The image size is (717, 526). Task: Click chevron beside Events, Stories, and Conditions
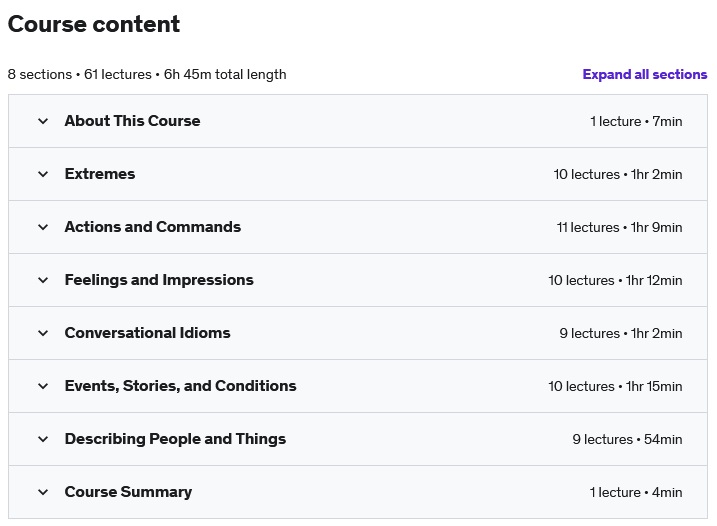pos(43,386)
